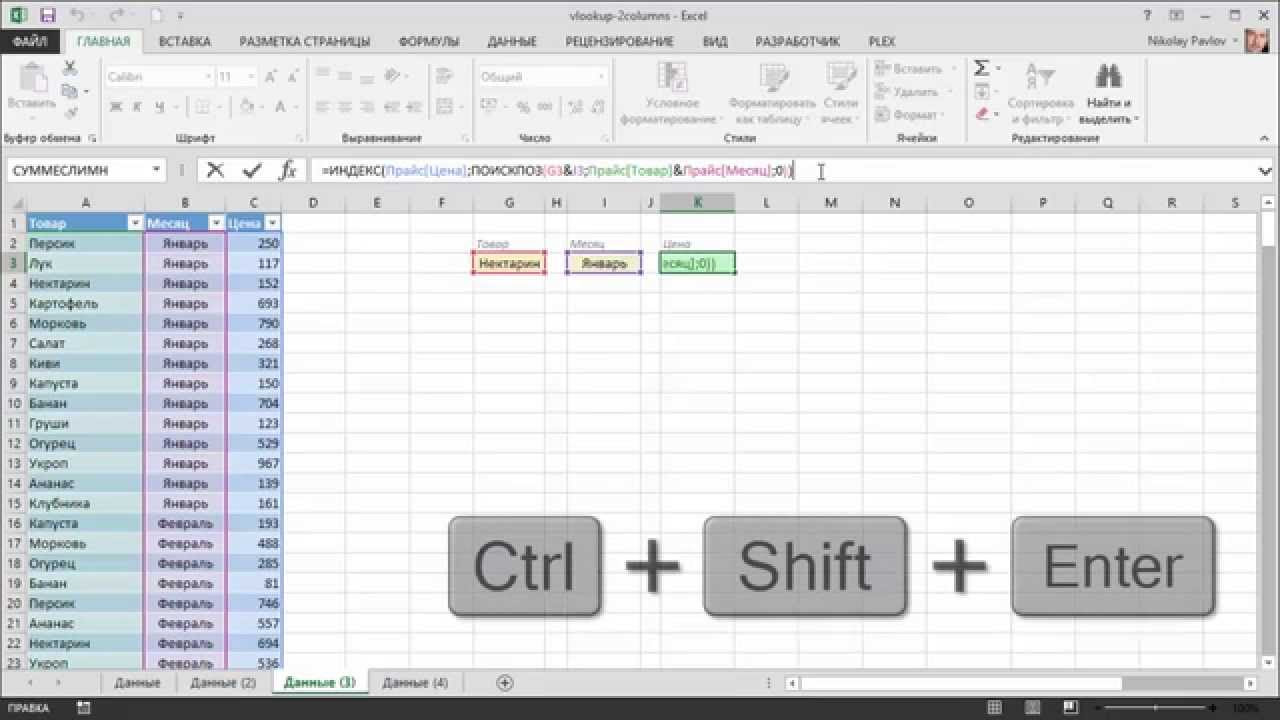Open filter dropdown for Цена column
The height and width of the screenshot is (720, 1280).
[272, 223]
